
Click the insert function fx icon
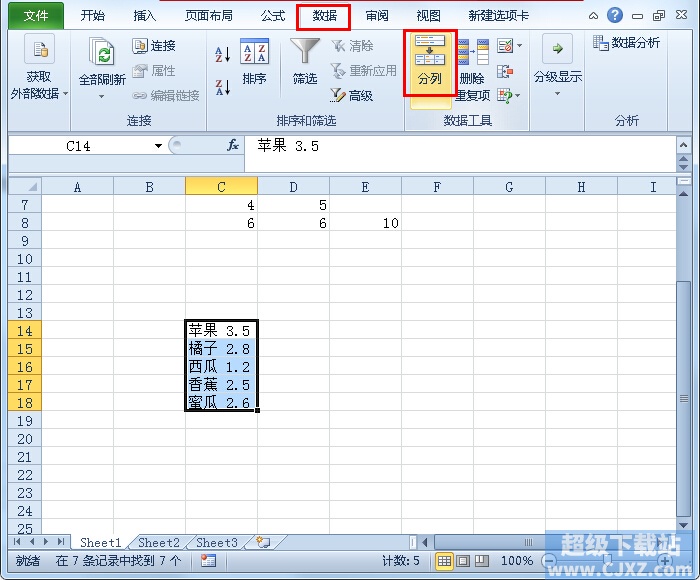pos(233,146)
